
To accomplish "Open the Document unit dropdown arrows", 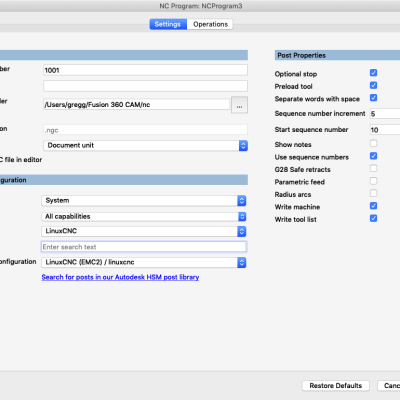I will click(x=243, y=146).
